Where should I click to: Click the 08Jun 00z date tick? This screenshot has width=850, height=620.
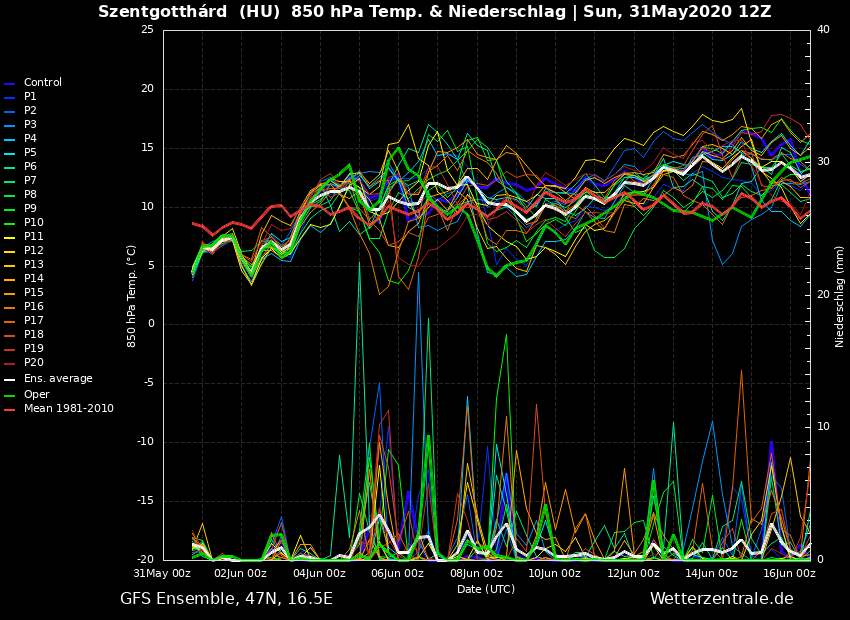476,573
